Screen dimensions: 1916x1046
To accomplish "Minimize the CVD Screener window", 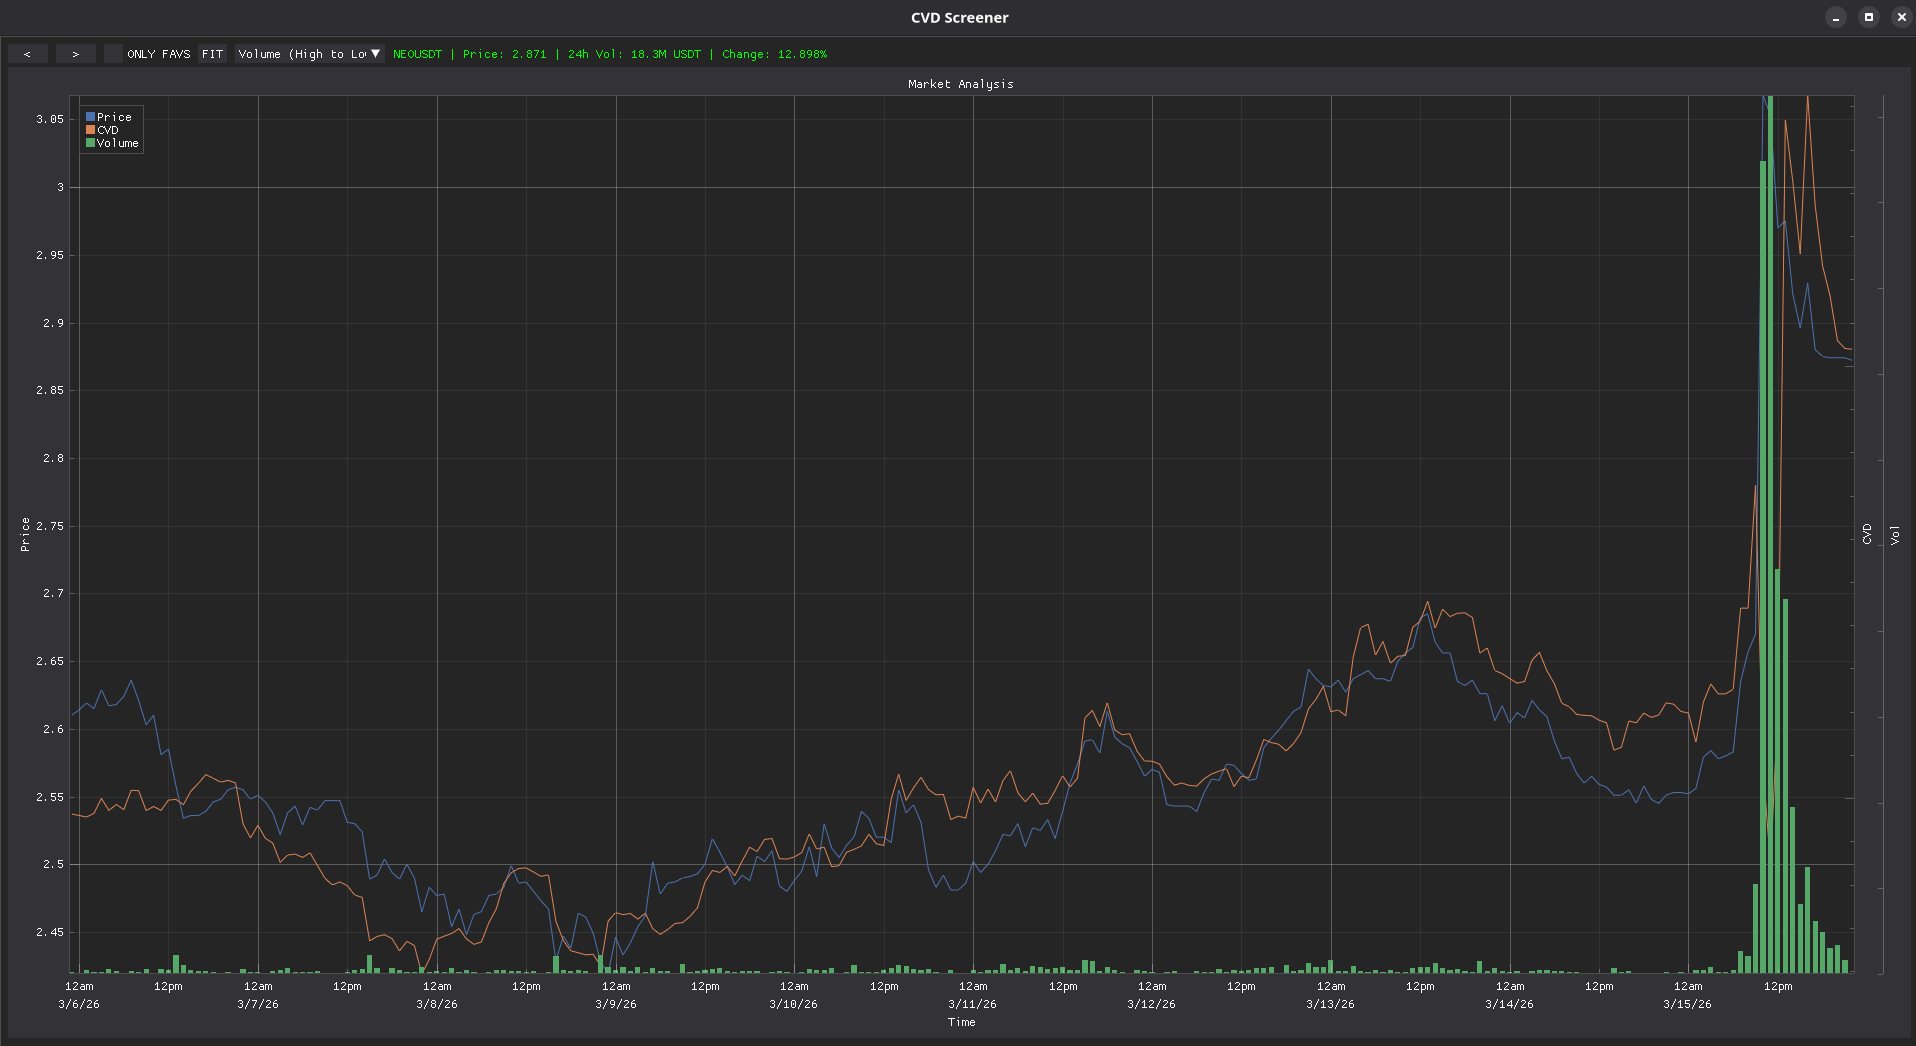I will point(1835,17).
